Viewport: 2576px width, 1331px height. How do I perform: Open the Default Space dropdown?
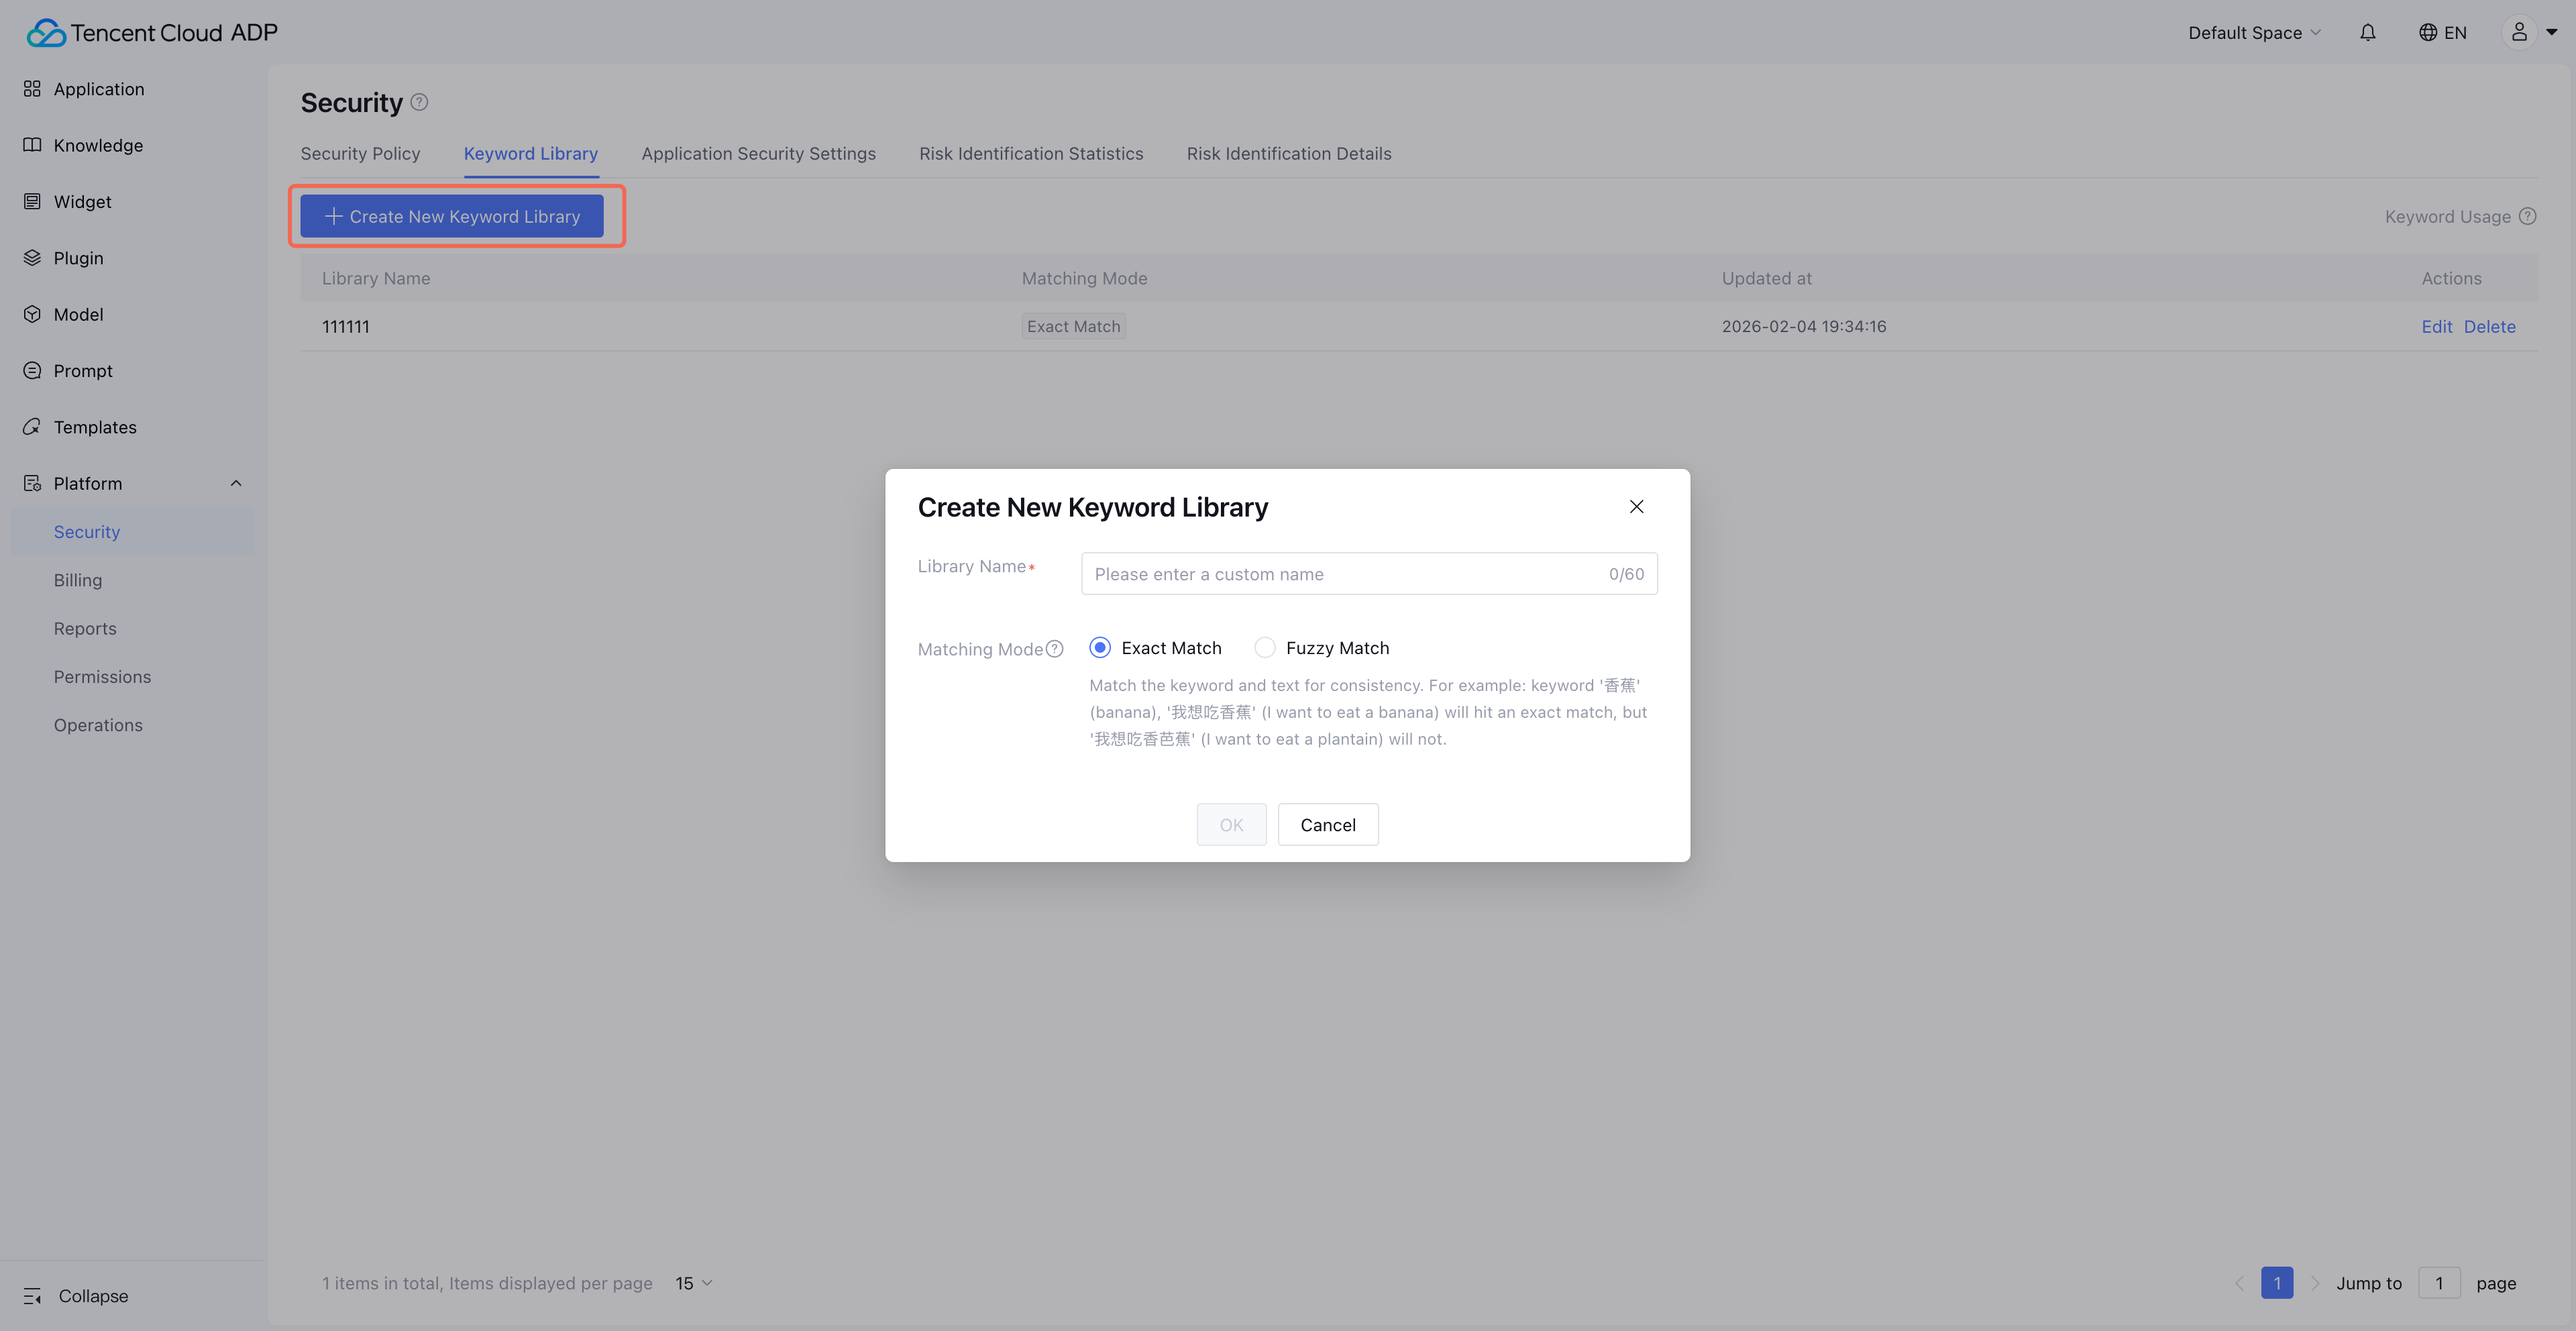(x=2254, y=33)
